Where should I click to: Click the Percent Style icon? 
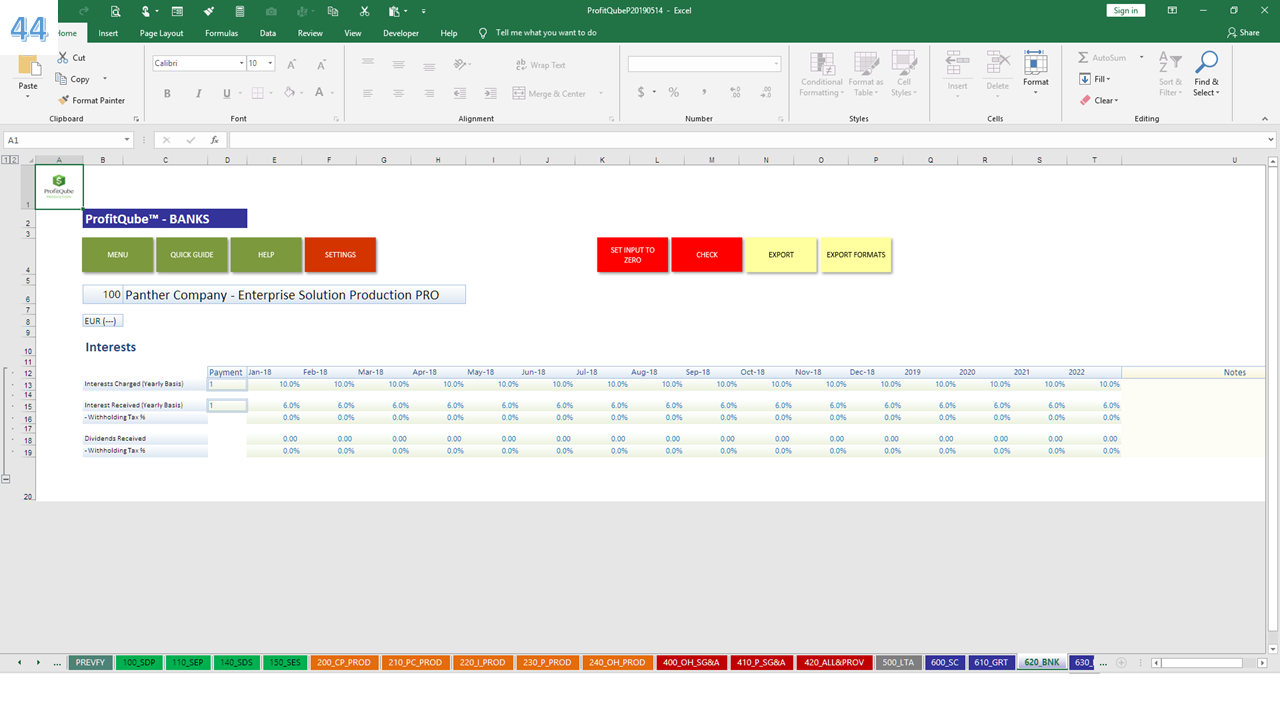(x=674, y=92)
